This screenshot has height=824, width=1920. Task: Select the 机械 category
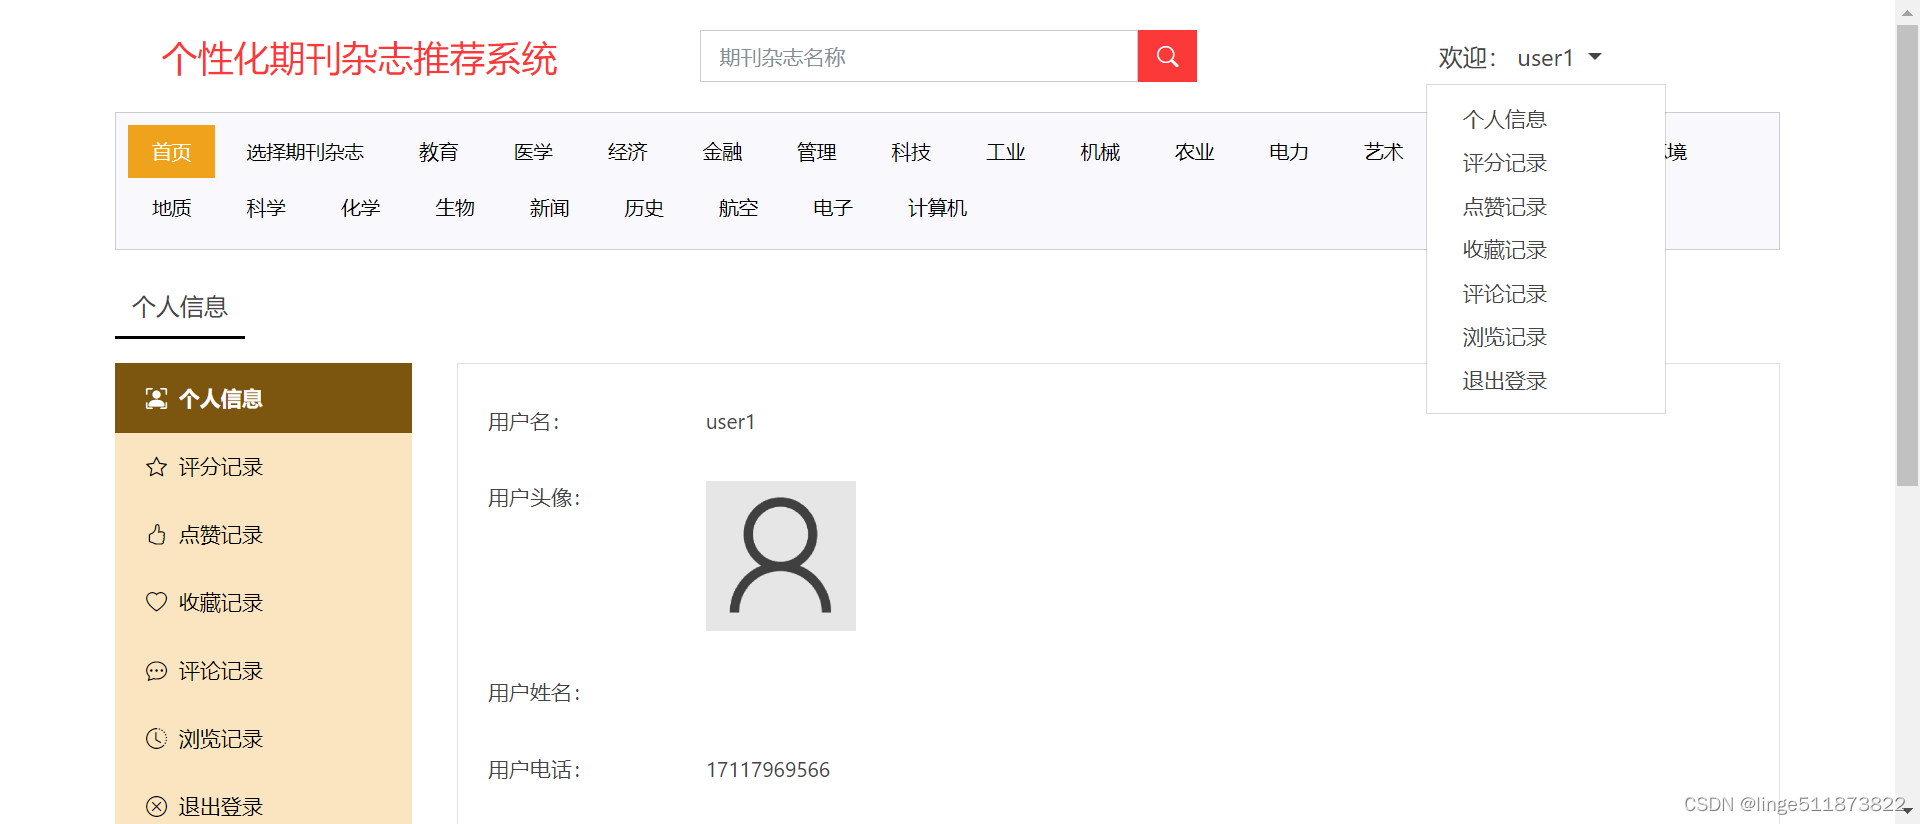pyautogui.click(x=1100, y=152)
